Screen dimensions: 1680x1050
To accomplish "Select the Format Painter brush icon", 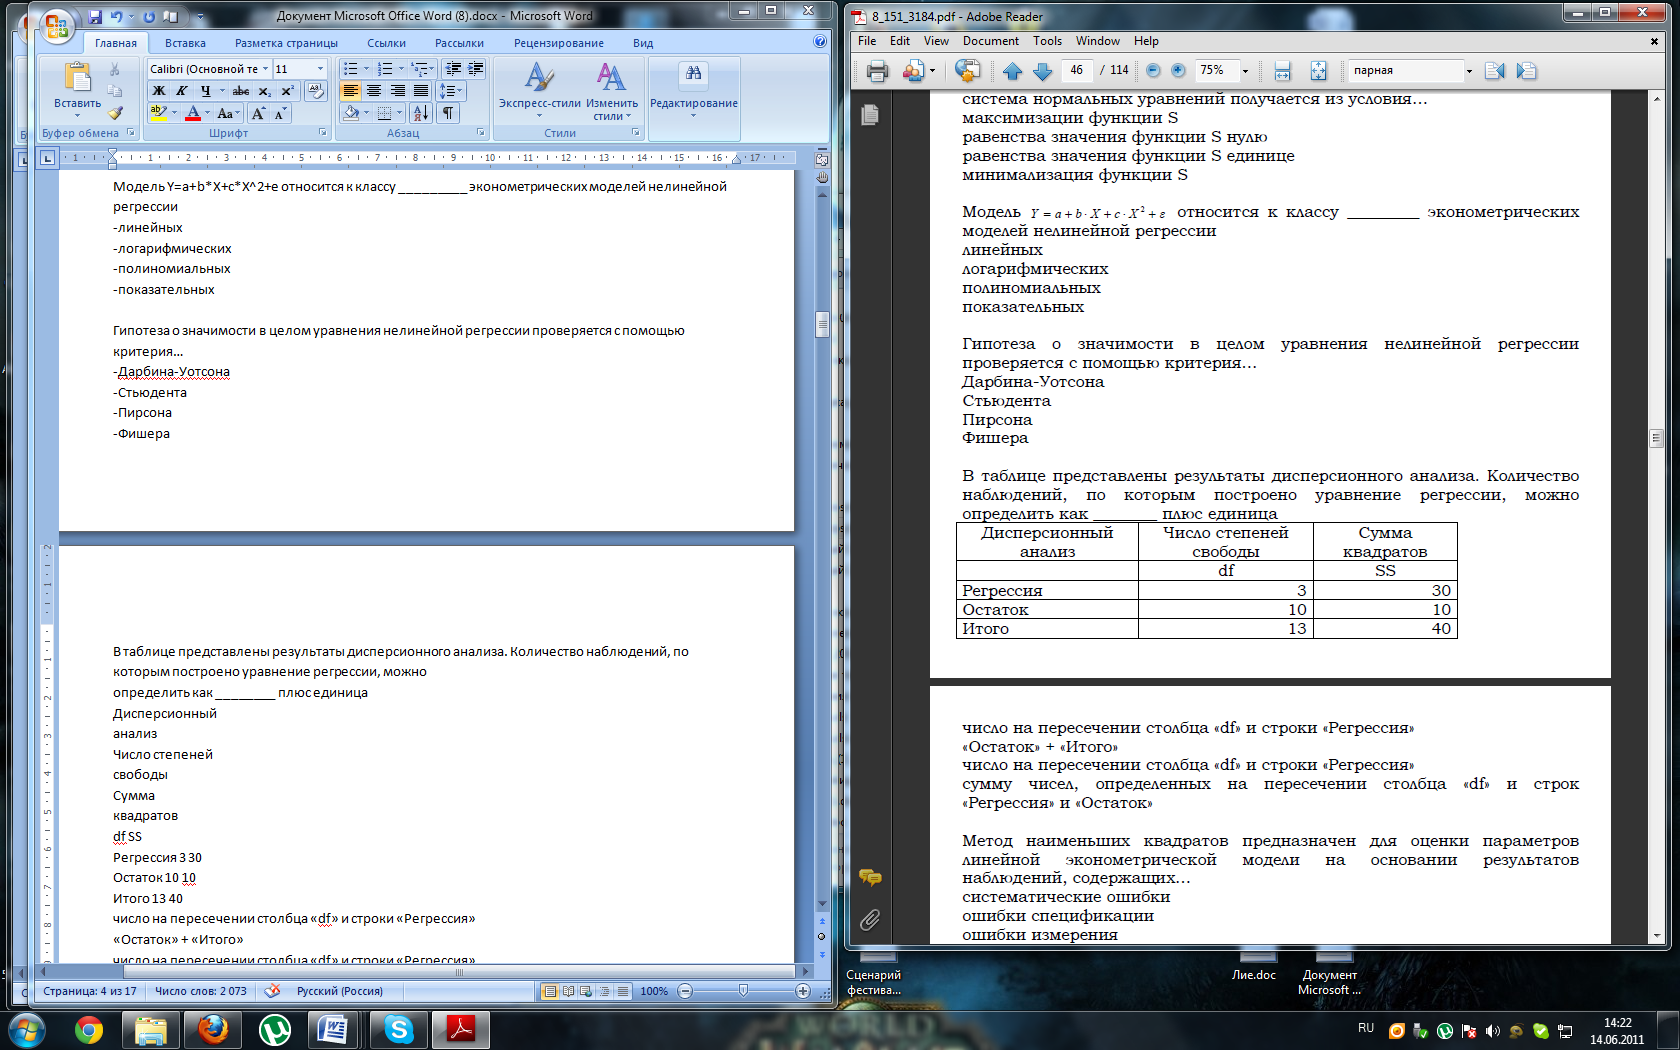I will (x=115, y=113).
